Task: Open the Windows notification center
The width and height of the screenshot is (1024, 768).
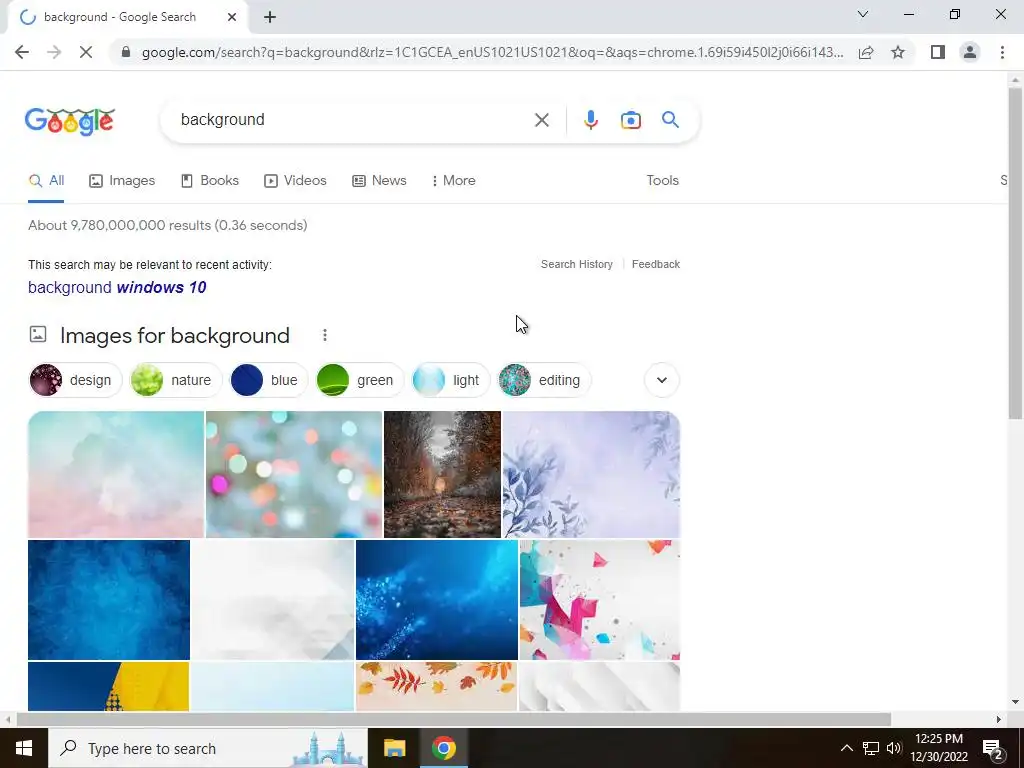Action: point(993,749)
